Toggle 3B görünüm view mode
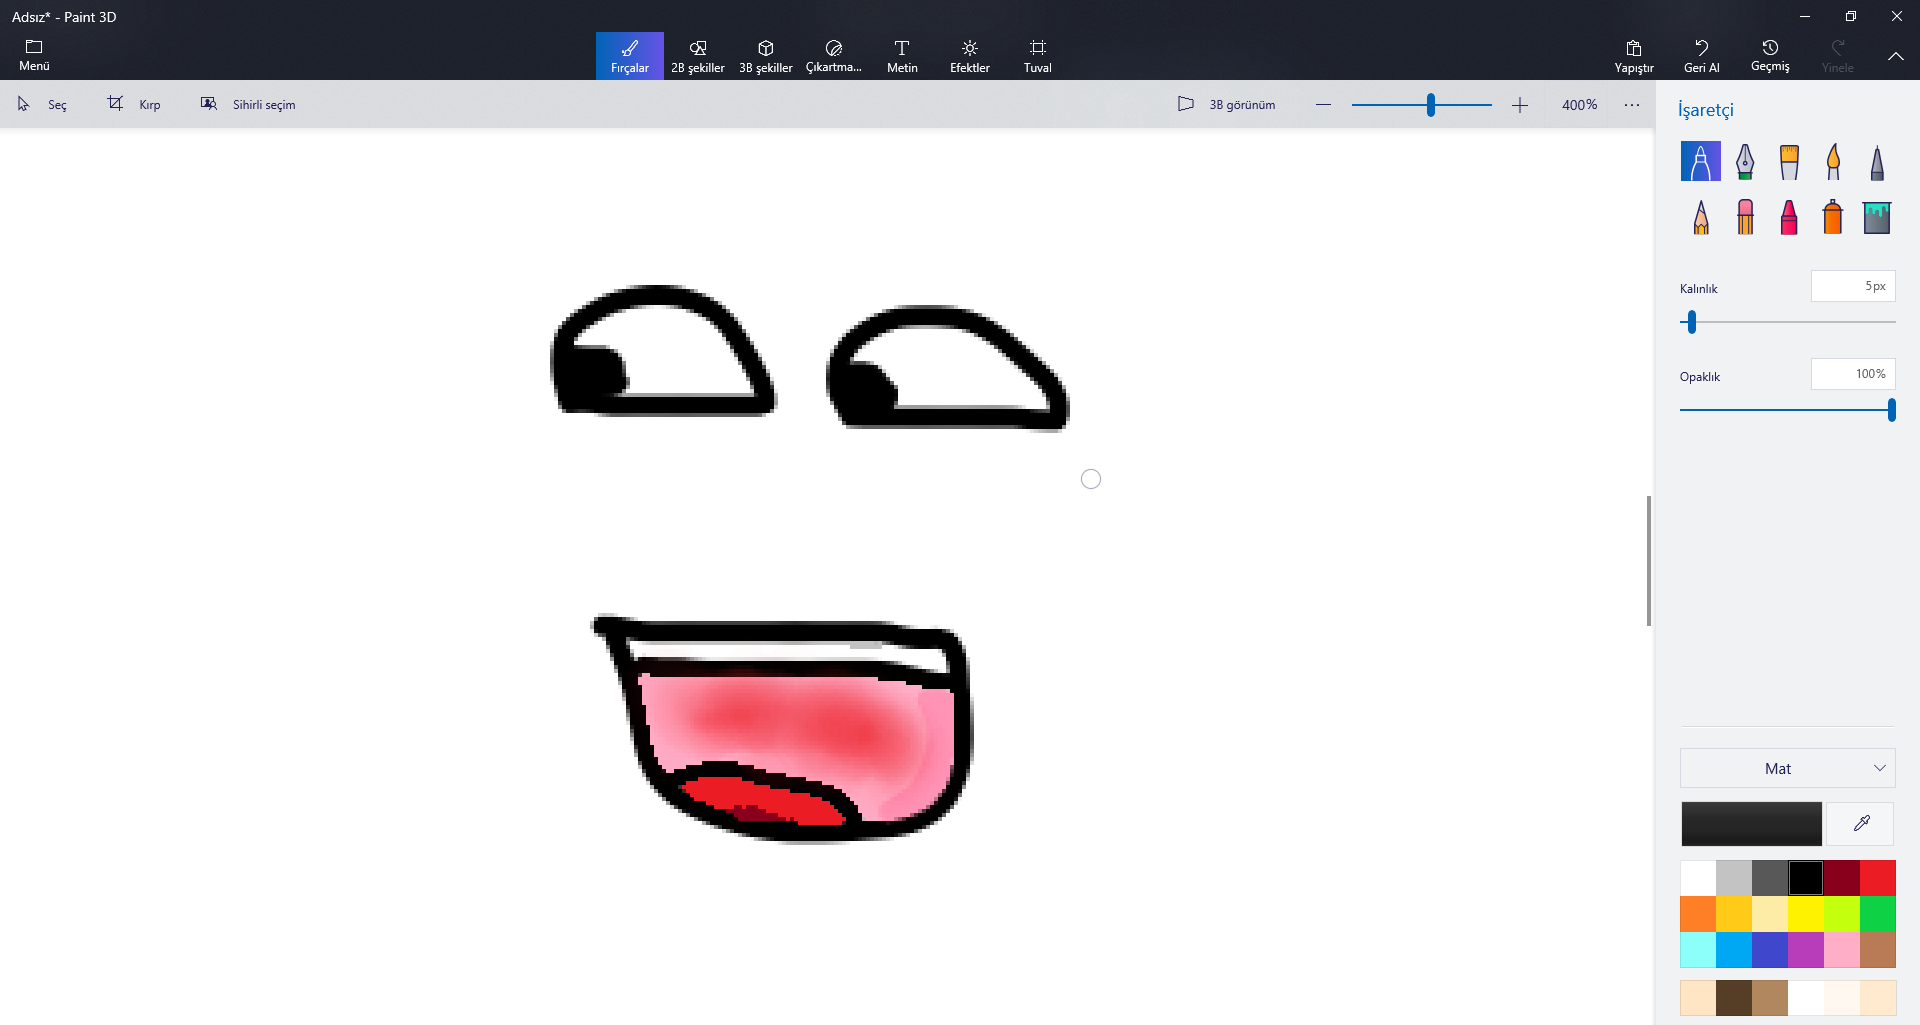The image size is (1920, 1025). click(x=1226, y=104)
